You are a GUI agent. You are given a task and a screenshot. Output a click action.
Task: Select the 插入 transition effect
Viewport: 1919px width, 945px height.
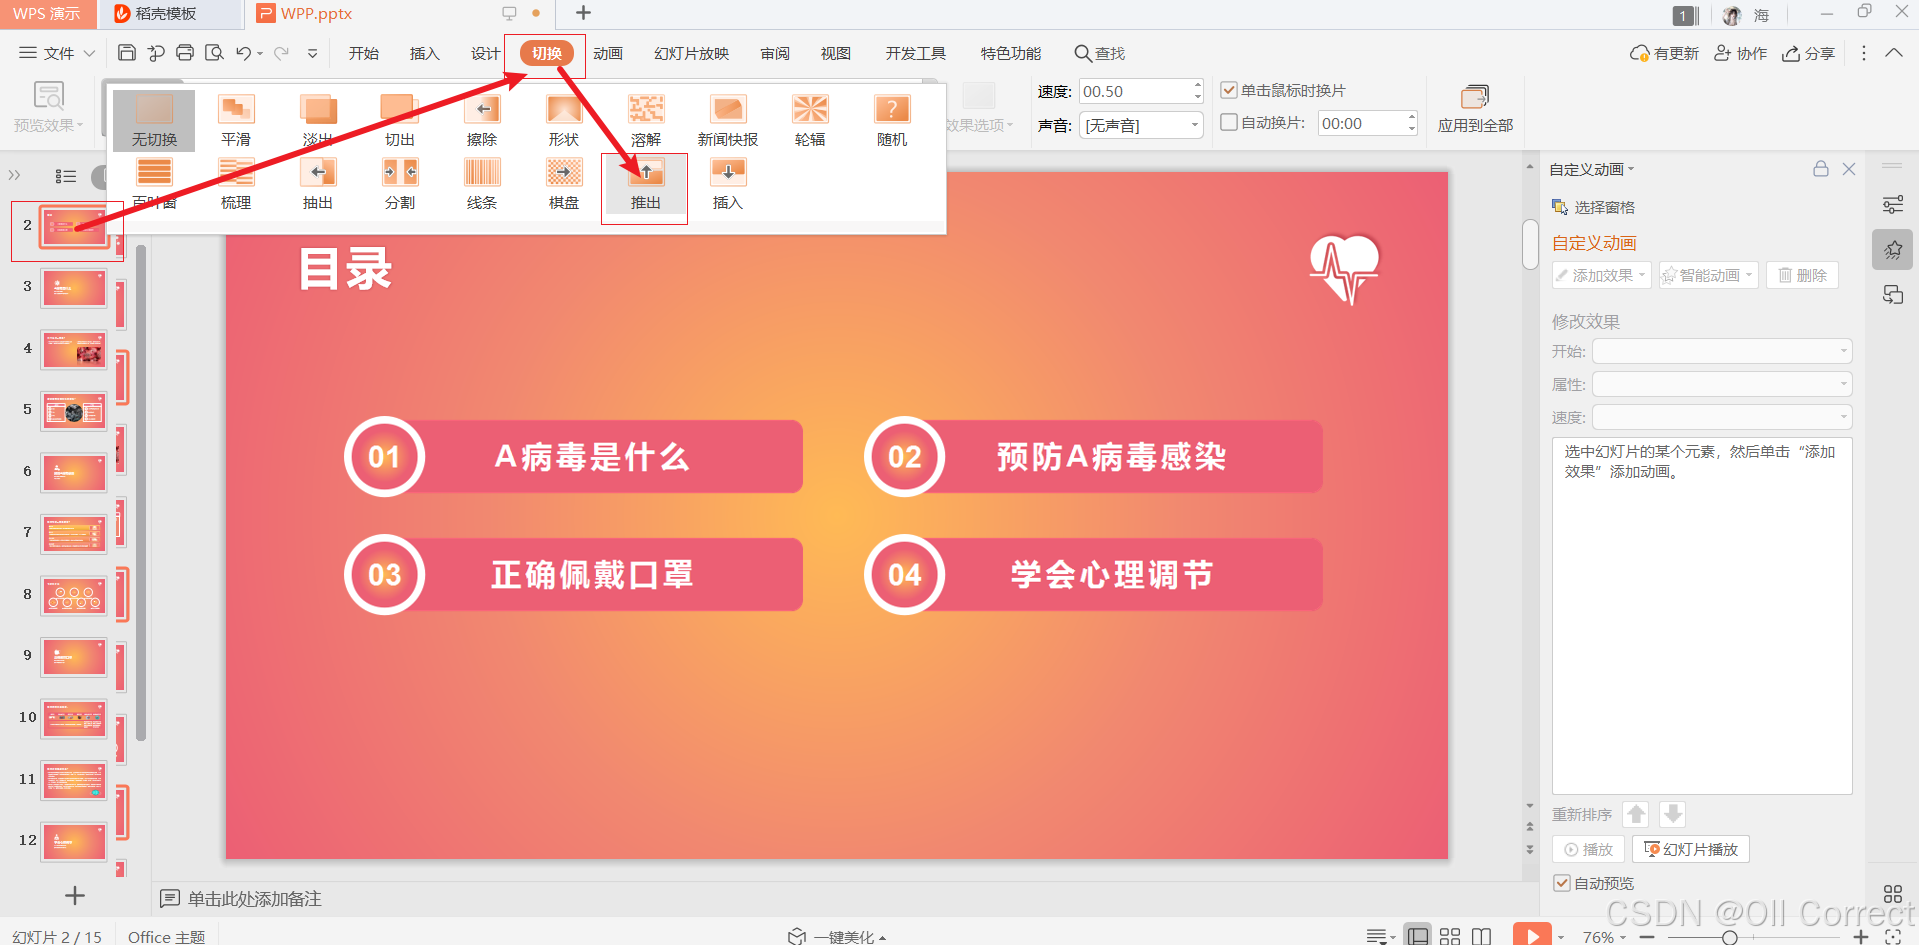[x=728, y=183]
